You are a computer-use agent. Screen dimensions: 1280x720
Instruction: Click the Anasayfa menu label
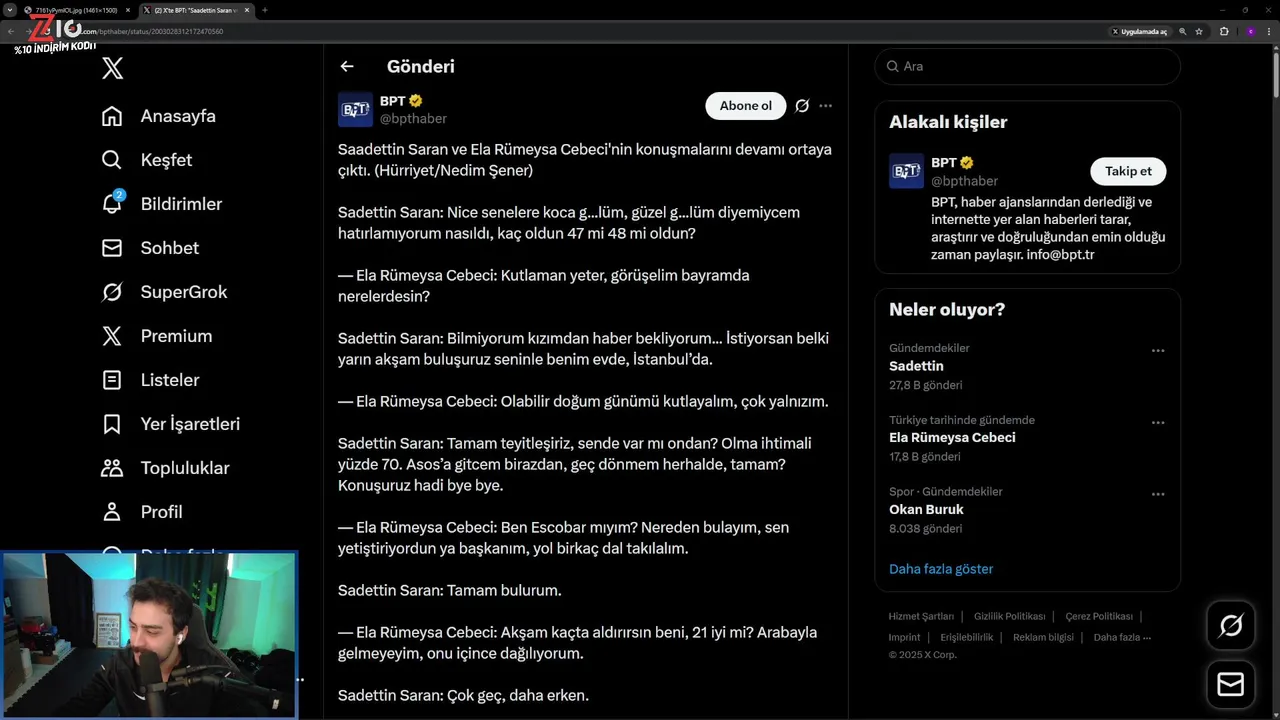coord(178,116)
